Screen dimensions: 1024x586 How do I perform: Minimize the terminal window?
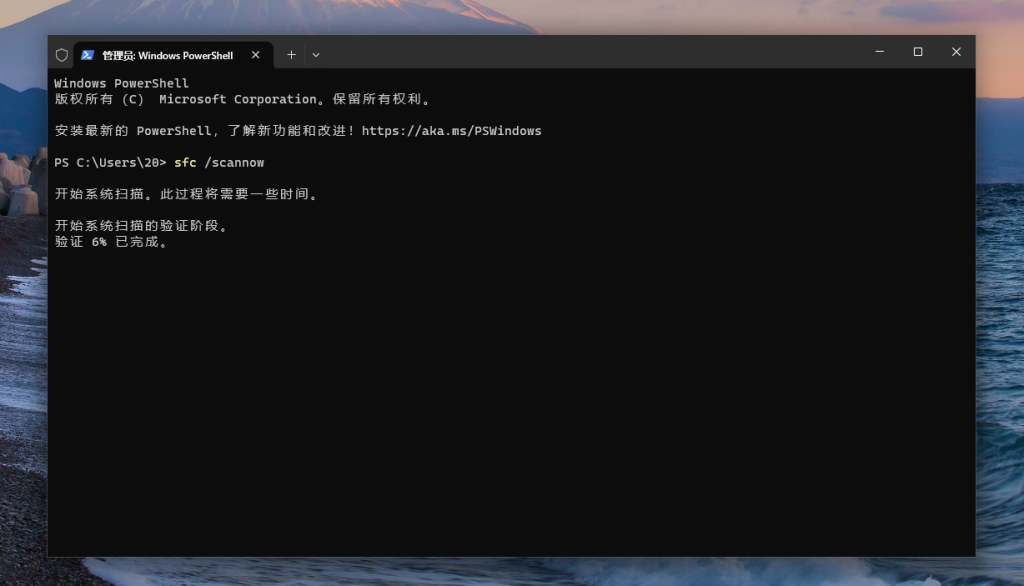[880, 52]
